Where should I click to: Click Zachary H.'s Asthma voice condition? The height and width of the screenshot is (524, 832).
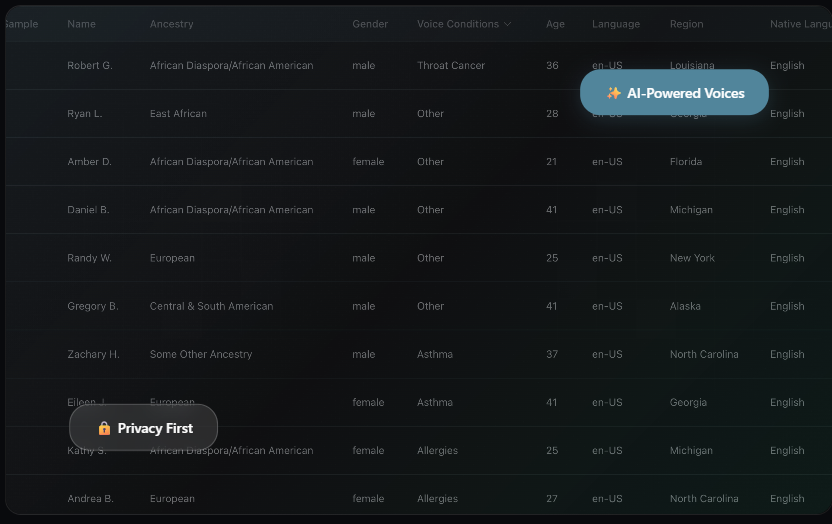[435, 354]
